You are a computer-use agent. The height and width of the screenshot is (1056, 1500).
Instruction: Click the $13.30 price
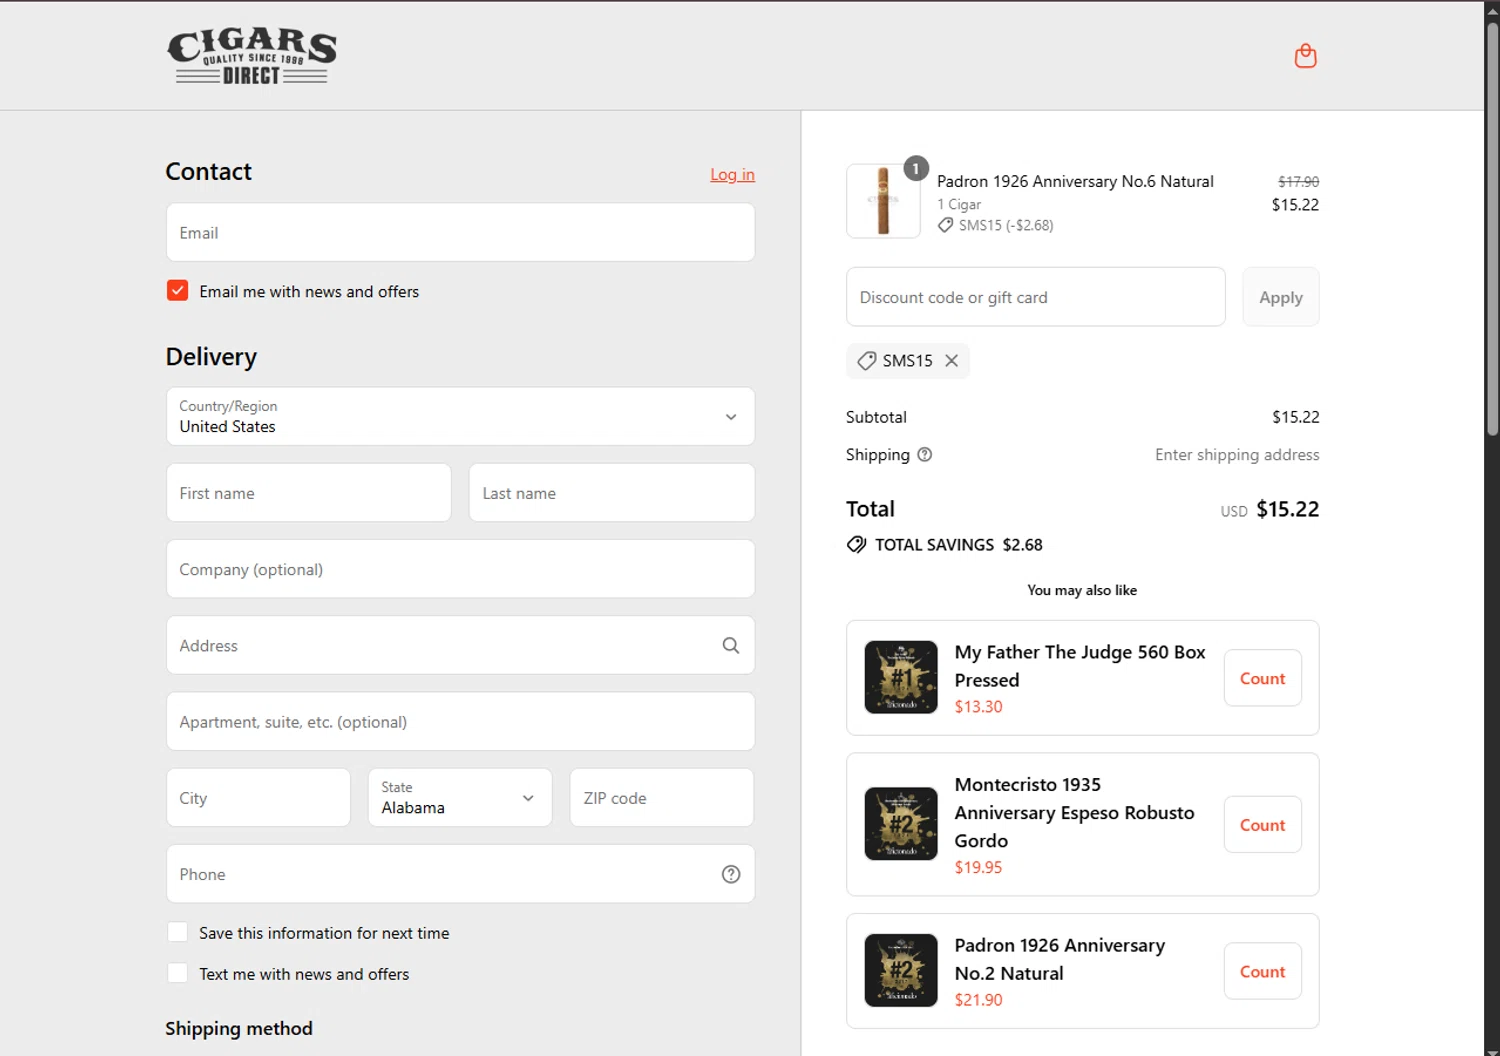(x=978, y=706)
